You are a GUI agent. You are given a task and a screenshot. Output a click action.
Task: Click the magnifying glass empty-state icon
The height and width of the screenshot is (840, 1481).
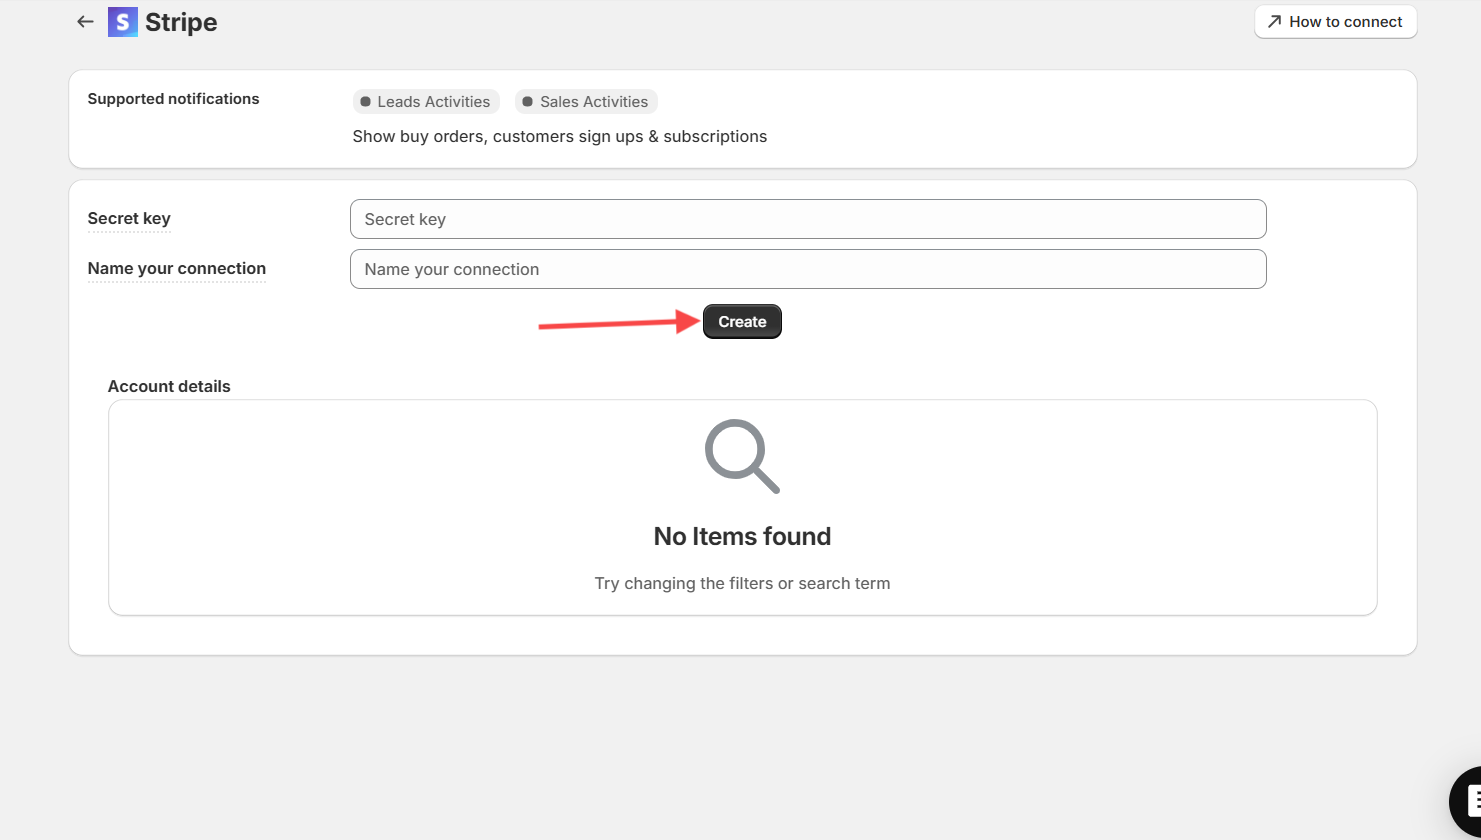click(x=742, y=456)
